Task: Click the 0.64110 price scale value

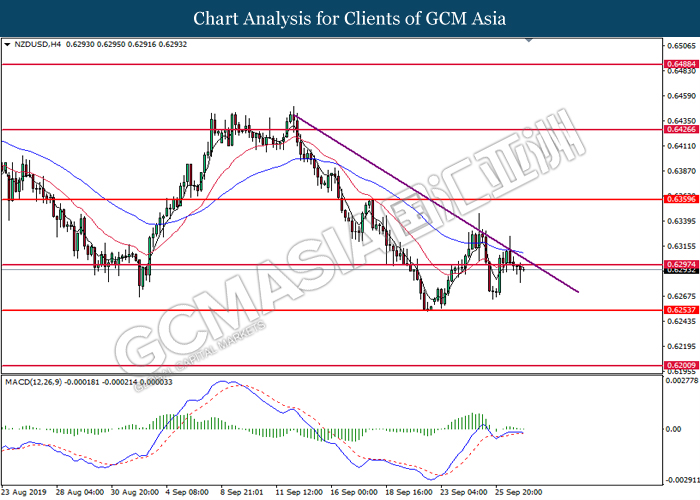Action: pos(682,146)
